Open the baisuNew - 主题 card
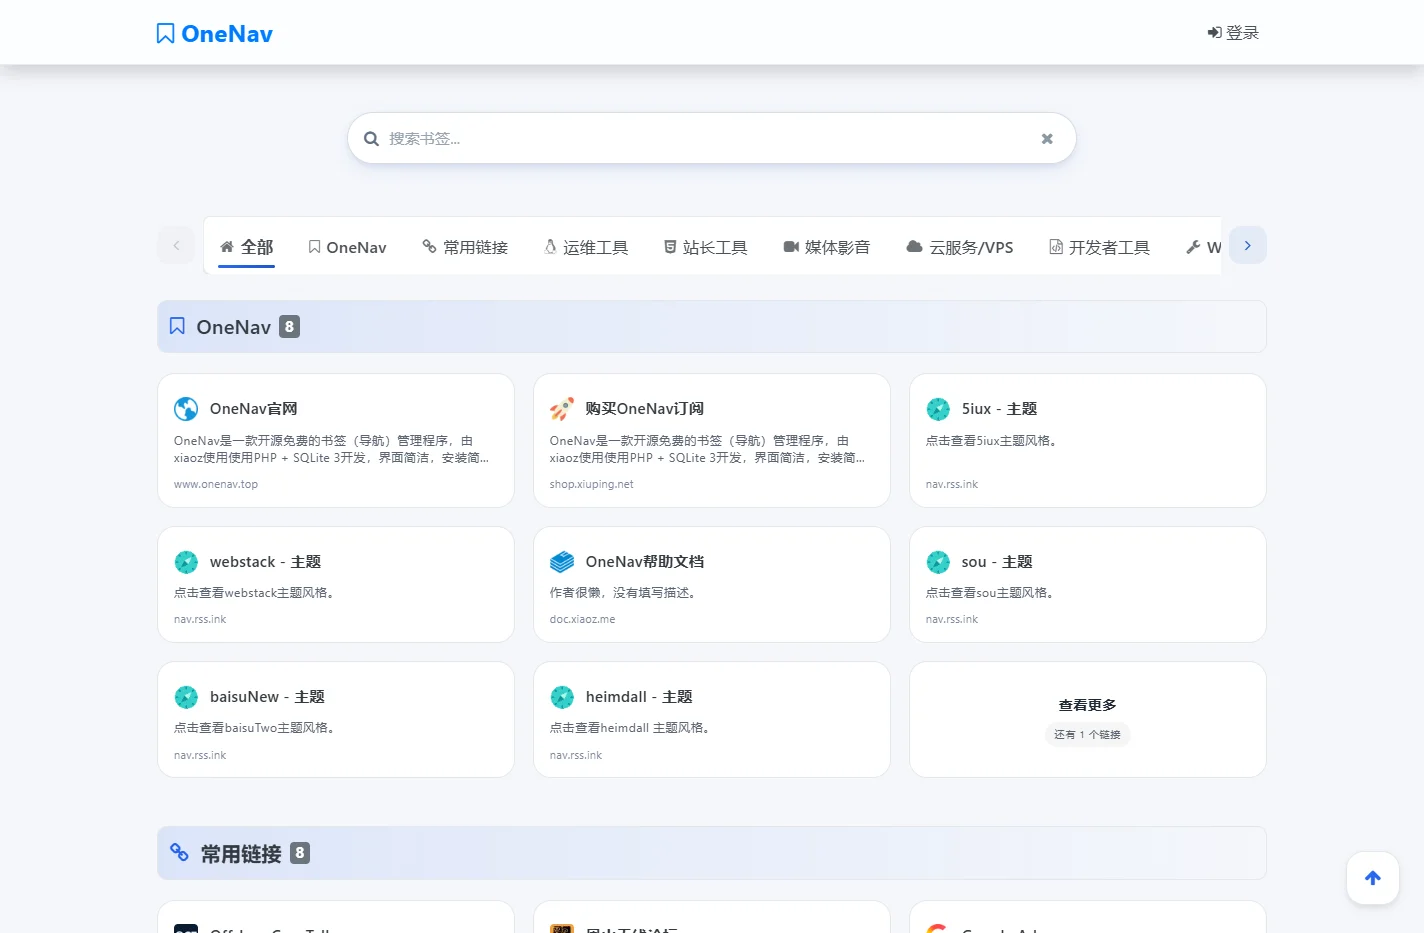This screenshot has height=933, width=1424. click(336, 720)
